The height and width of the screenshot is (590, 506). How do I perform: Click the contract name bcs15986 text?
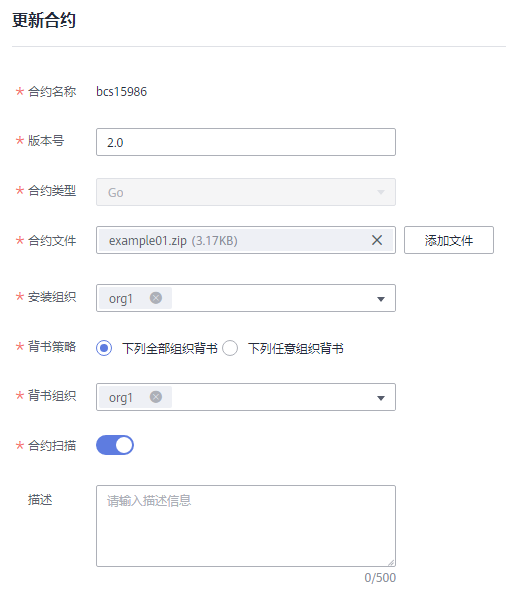122,91
